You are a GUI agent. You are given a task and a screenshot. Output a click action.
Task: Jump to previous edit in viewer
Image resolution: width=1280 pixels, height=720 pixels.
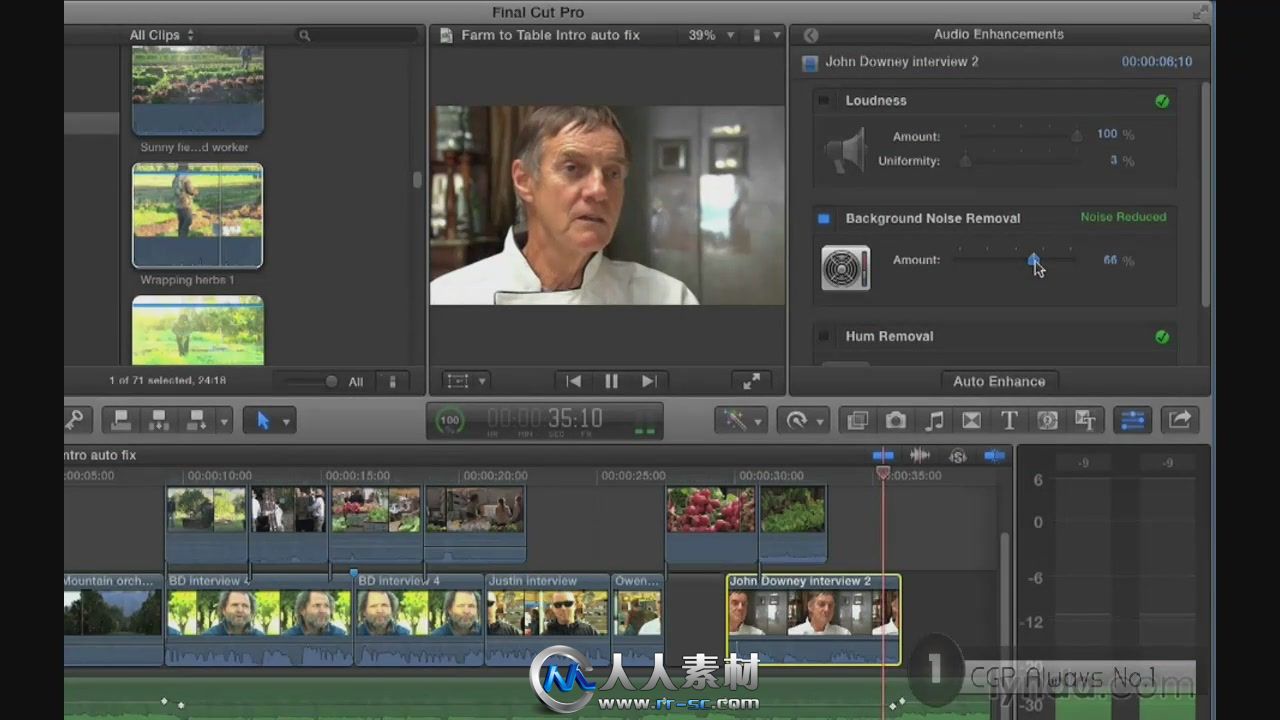click(573, 381)
